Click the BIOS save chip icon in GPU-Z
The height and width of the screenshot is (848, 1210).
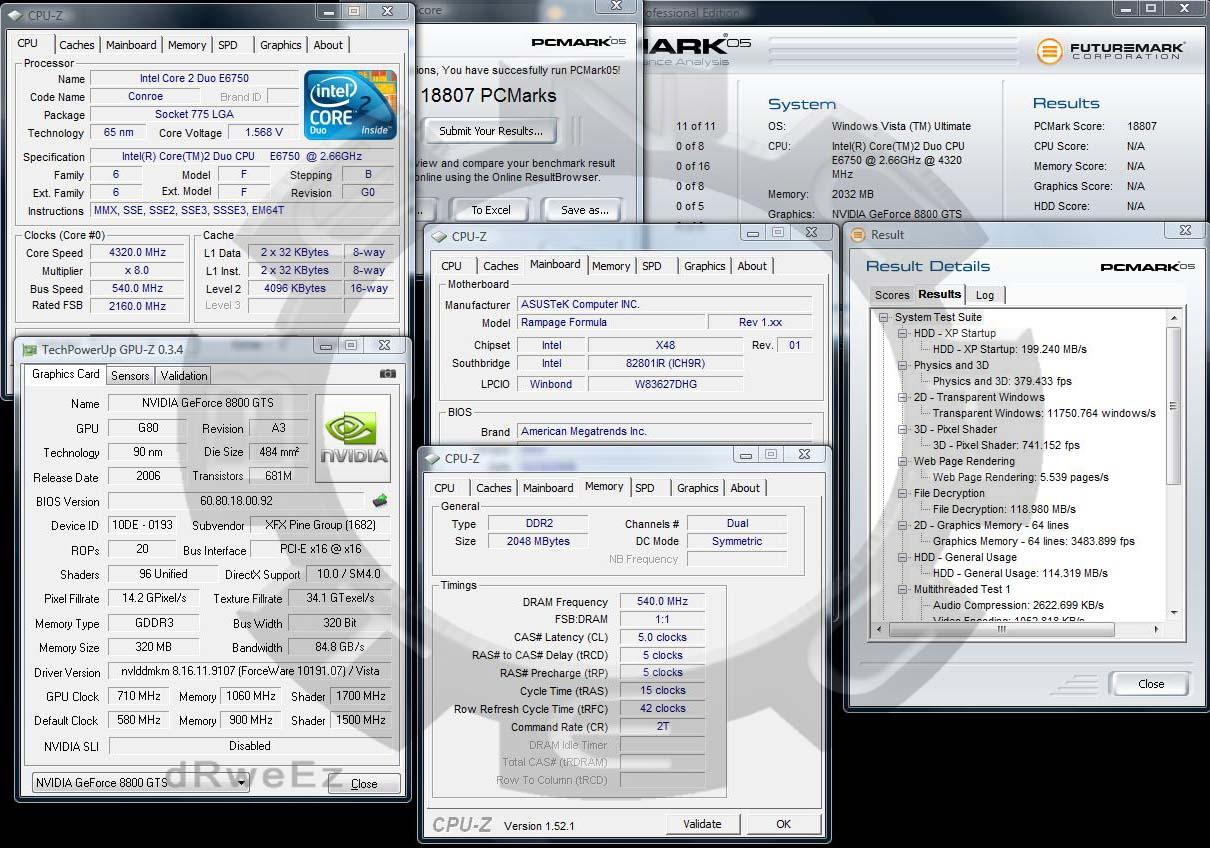click(380, 500)
